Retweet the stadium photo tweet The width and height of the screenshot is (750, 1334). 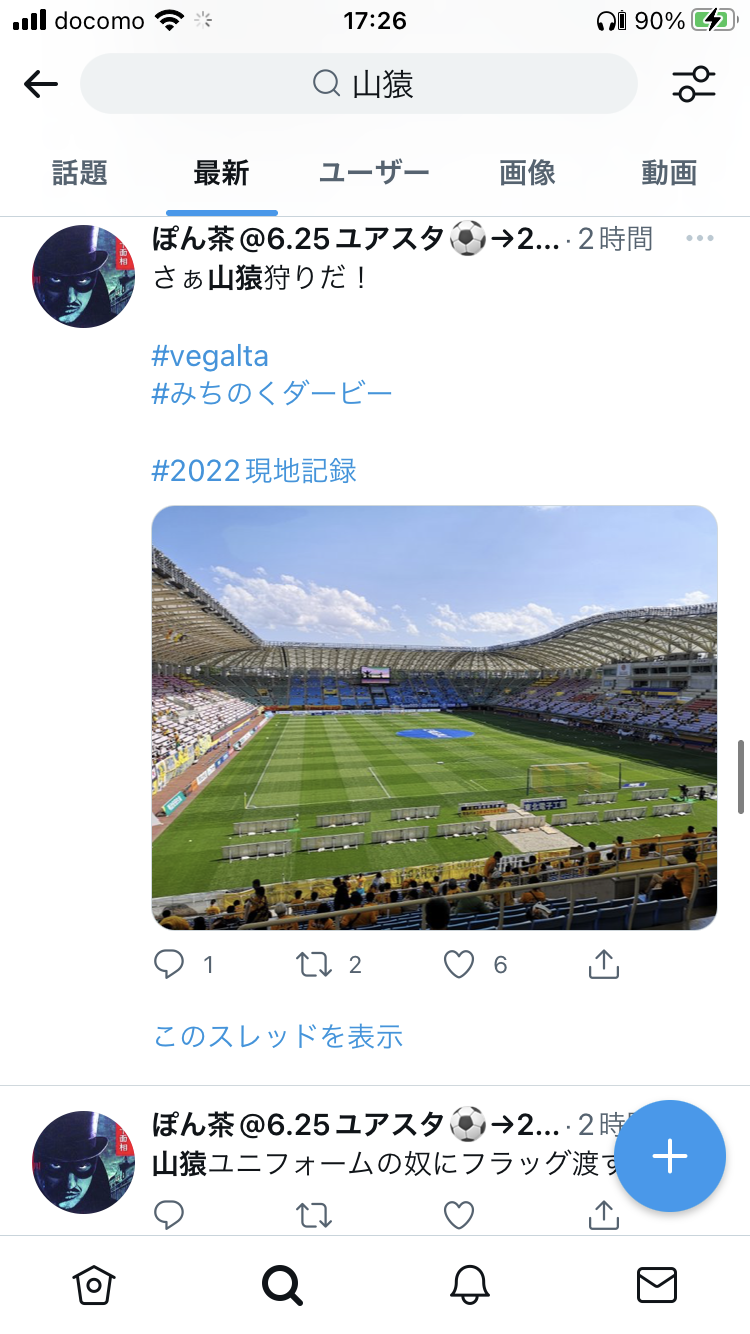coord(315,964)
